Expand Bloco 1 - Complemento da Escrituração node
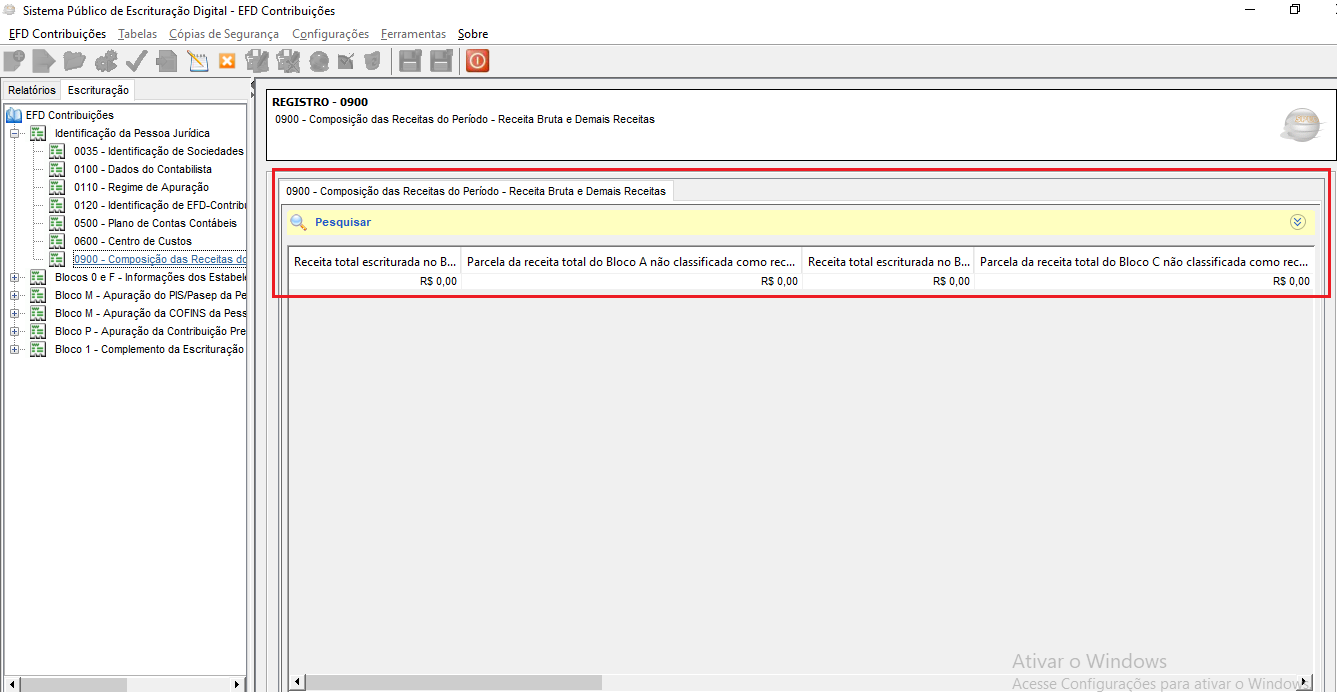Viewport: 1337px width, 692px height. pos(14,349)
